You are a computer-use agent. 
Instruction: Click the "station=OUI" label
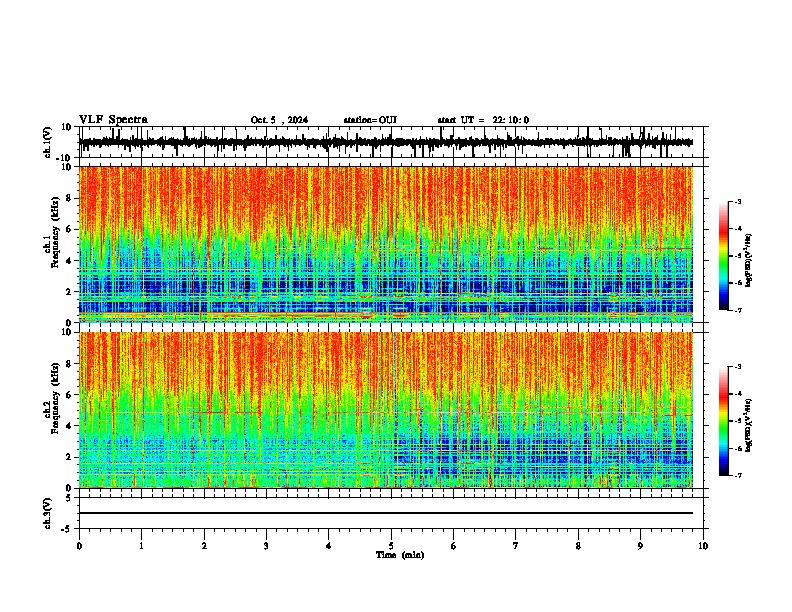(370, 120)
